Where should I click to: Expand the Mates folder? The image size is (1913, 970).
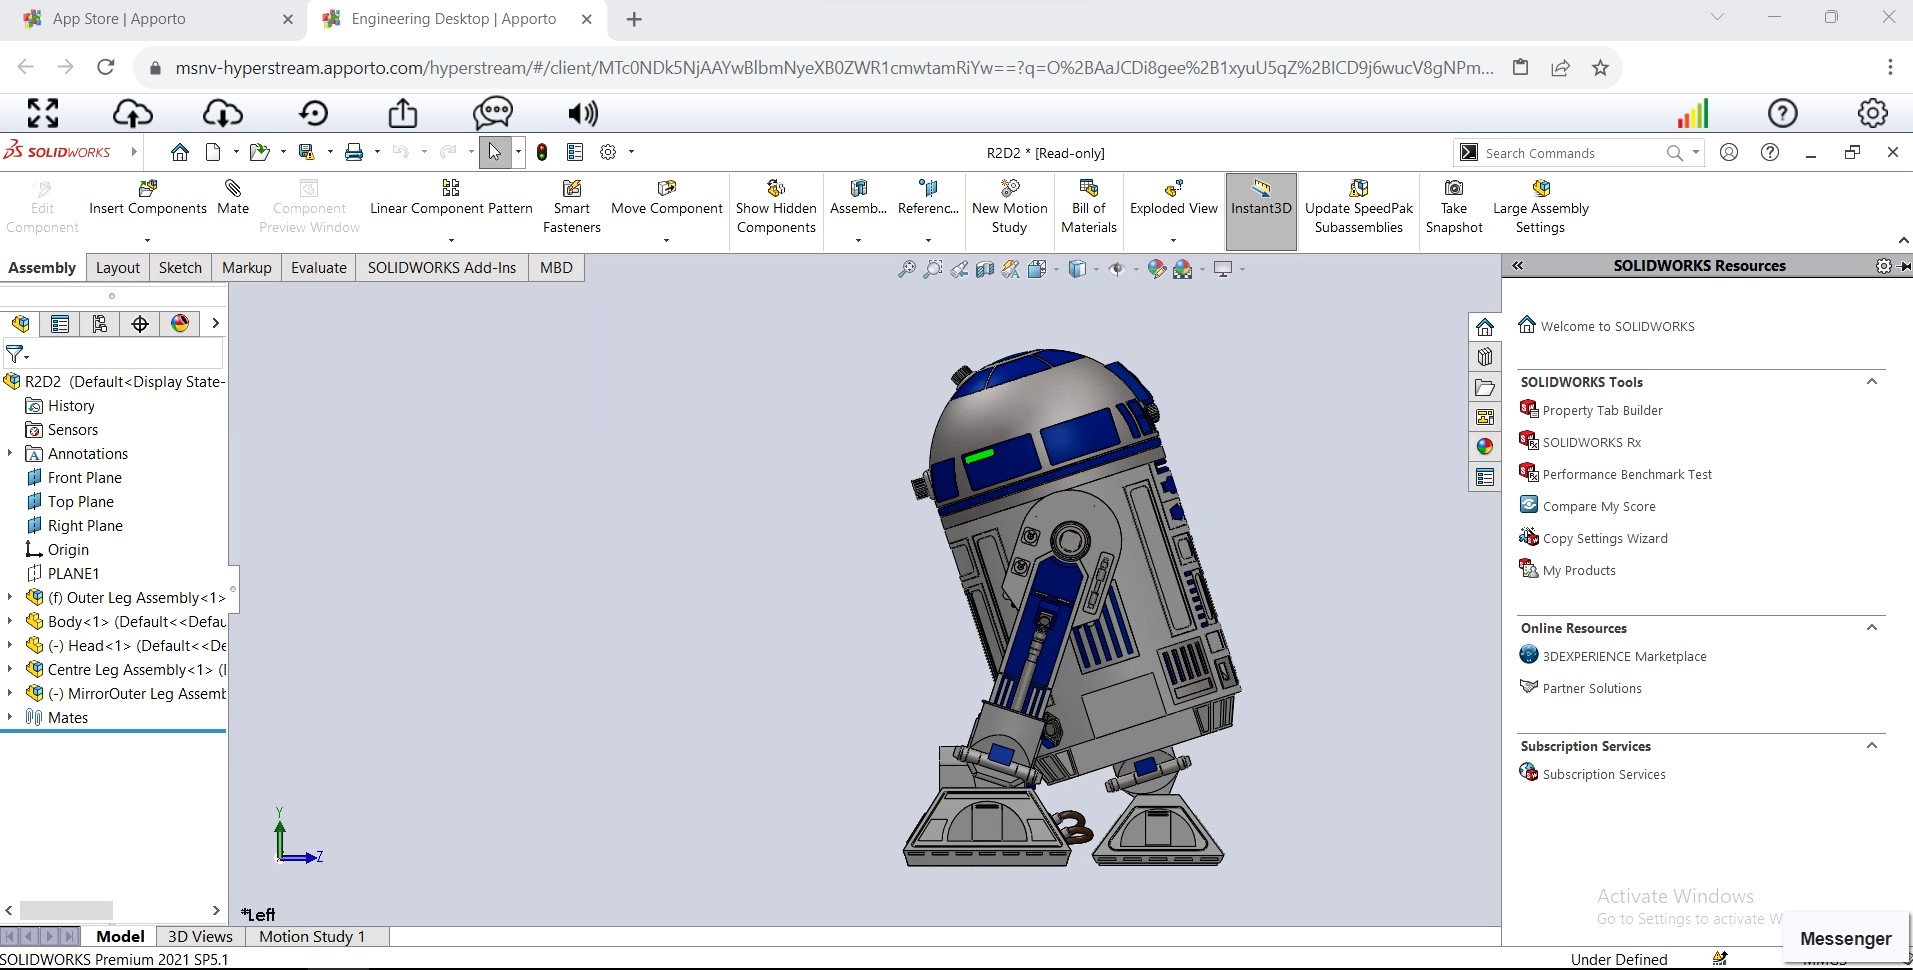pos(9,717)
